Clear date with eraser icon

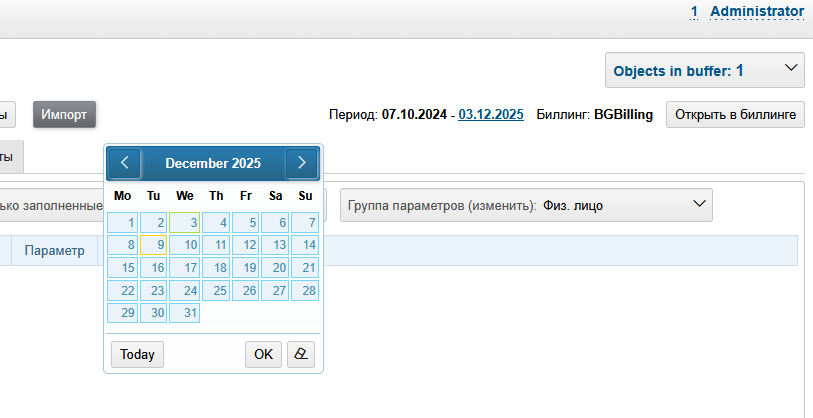click(300, 354)
